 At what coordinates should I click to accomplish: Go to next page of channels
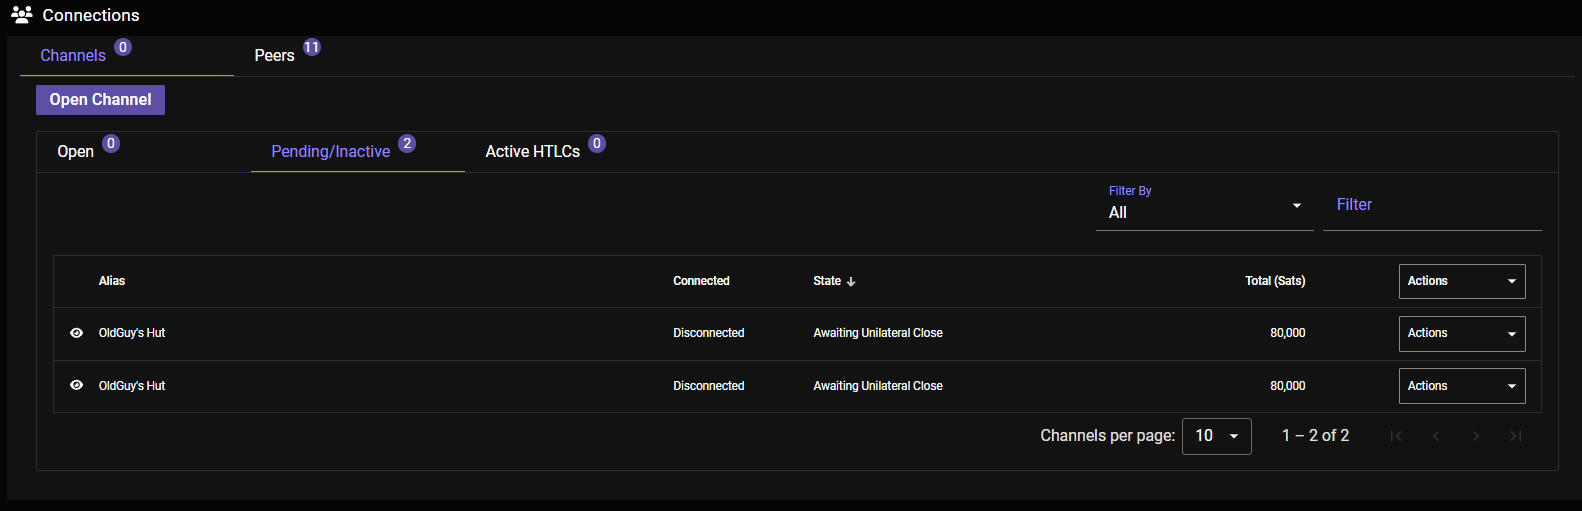tap(1476, 436)
